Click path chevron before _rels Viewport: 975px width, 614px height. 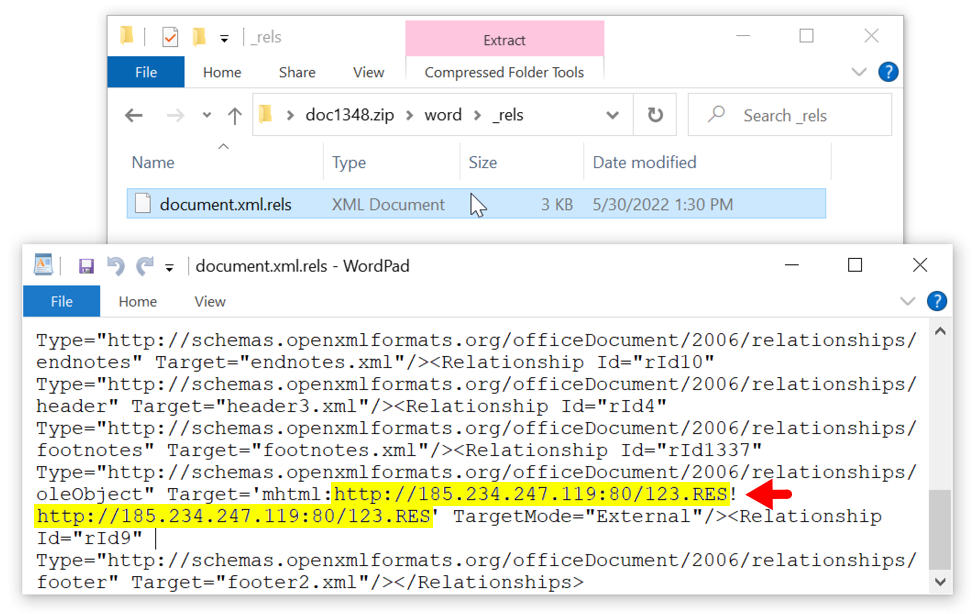click(477, 115)
